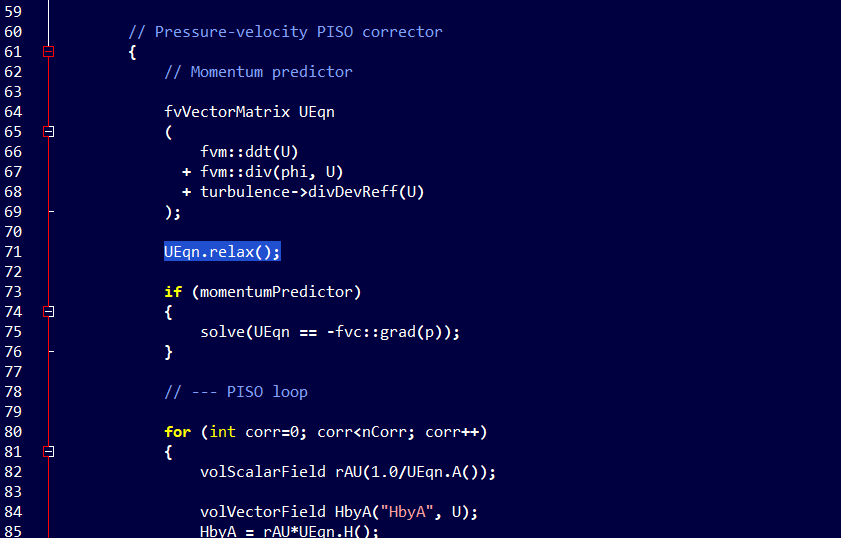The width and height of the screenshot is (841, 538).
Task: Place cursor in highlighted UEqn.relax(); text
Action: 222,252
